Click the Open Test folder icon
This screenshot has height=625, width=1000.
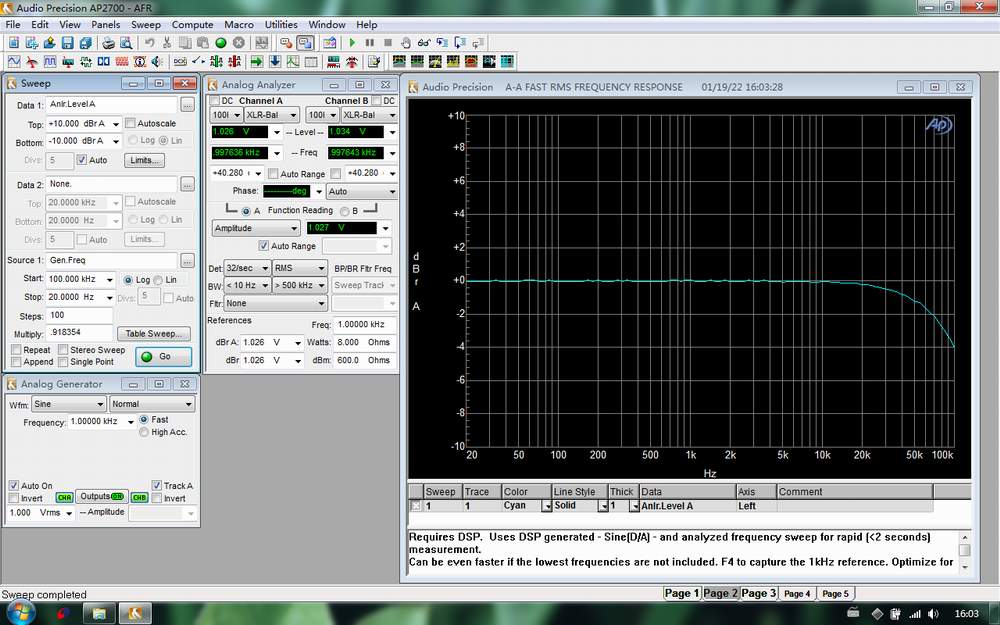[x=49, y=43]
